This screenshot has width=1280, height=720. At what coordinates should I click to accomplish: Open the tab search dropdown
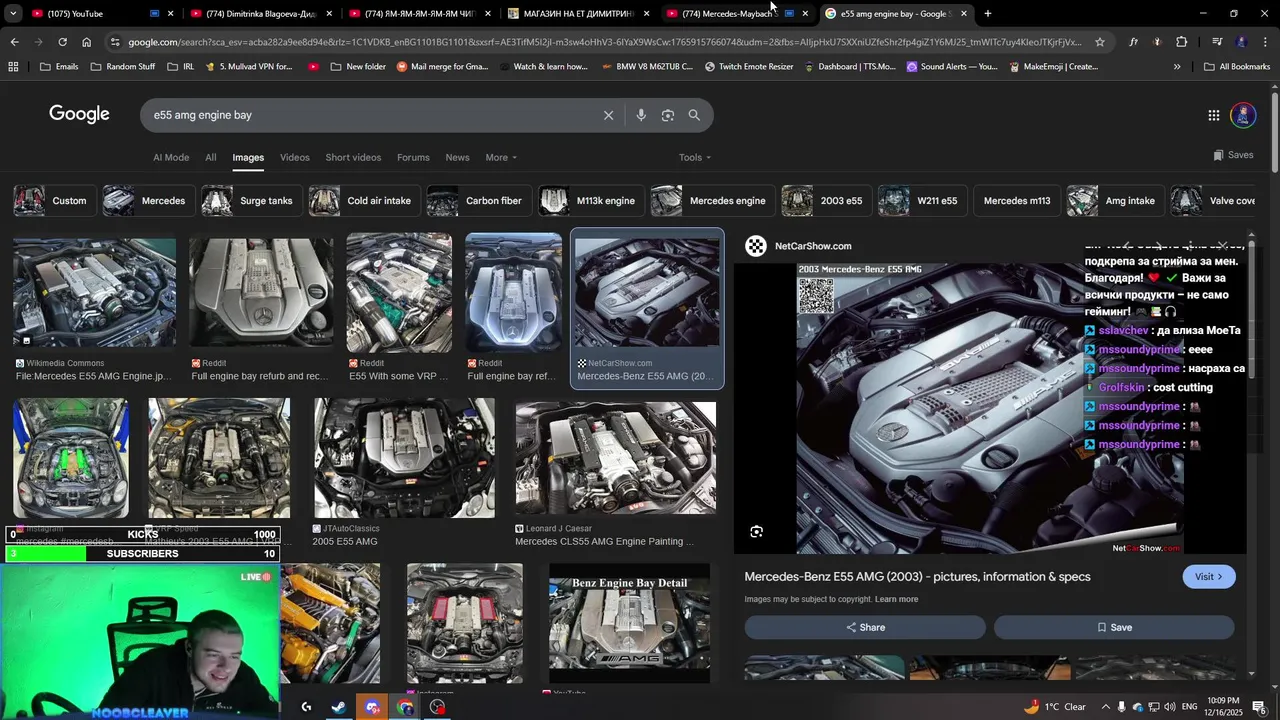[x=13, y=14]
